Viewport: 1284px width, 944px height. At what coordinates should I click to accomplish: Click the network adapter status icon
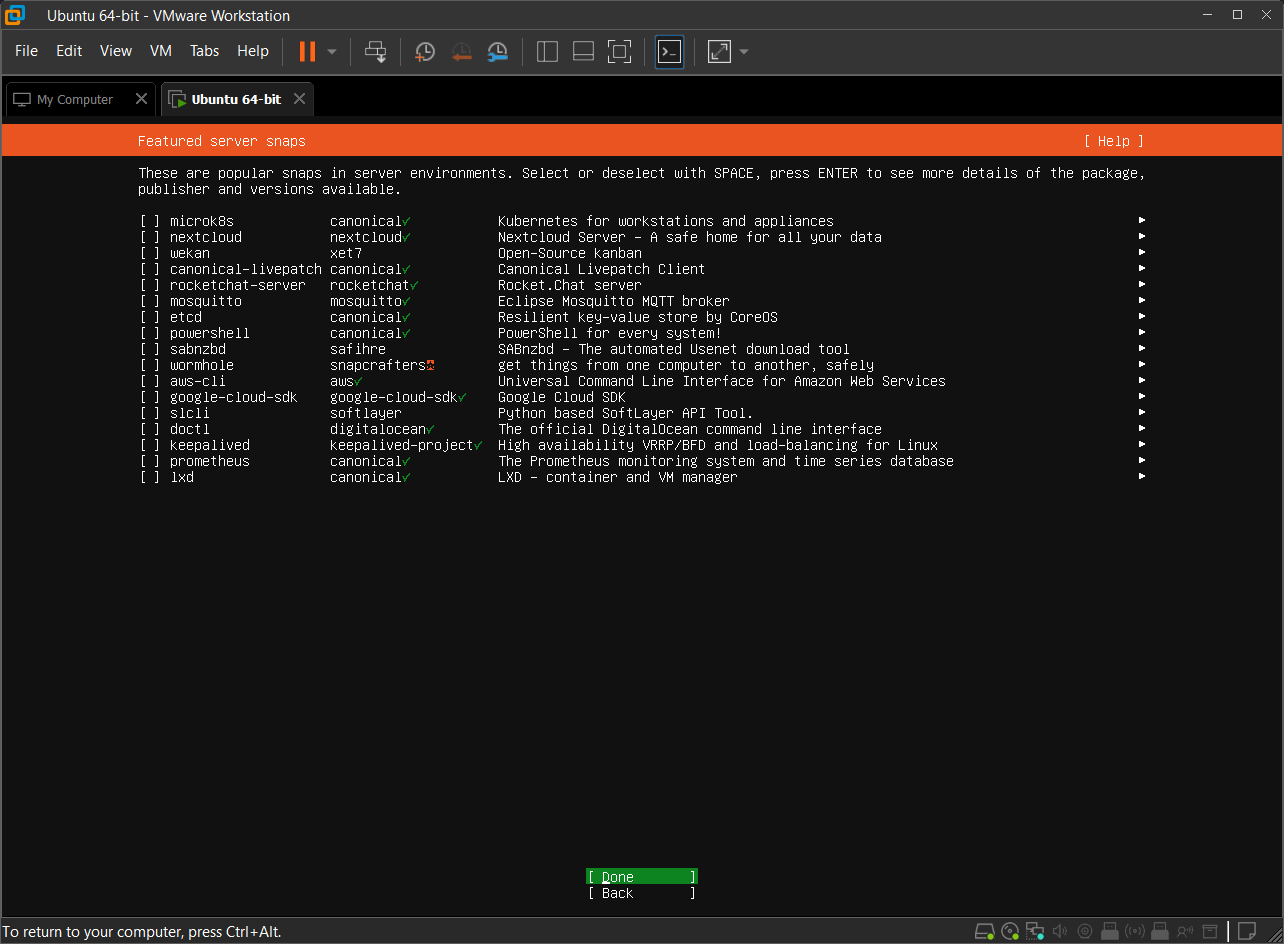tap(1035, 931)
